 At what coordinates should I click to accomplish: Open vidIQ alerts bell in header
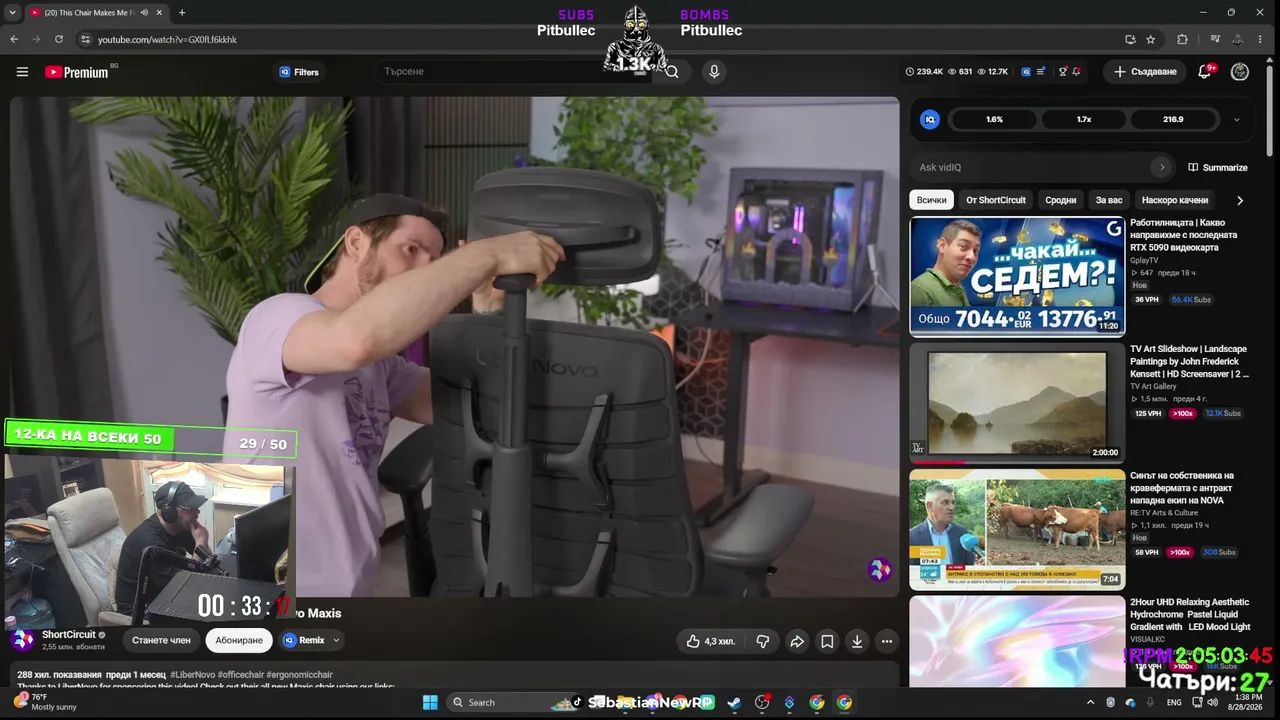click(x=1077, y=72)
